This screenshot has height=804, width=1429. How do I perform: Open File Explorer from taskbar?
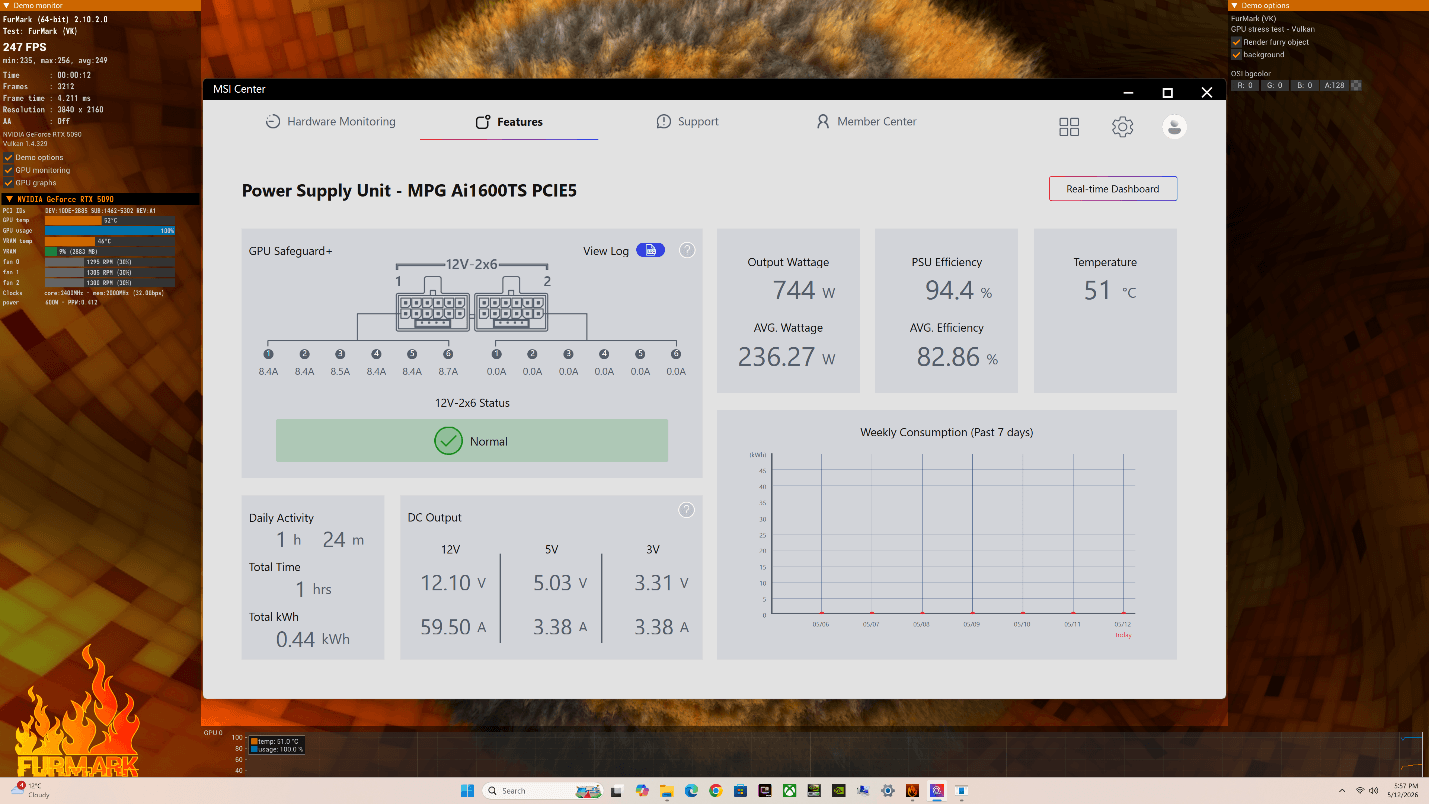(x=667, y=790)
